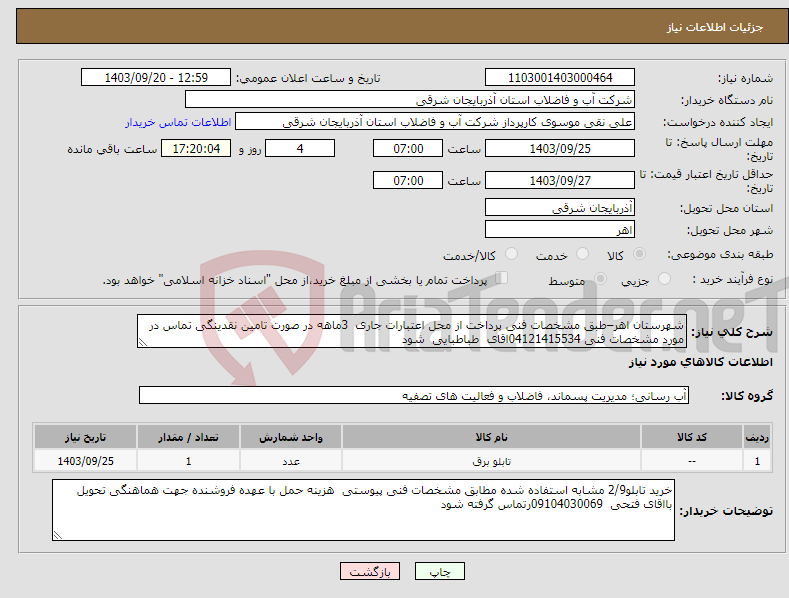Click the کد کالا column header
The width and height of the screenshot is (789, 598).
[692, 437]
